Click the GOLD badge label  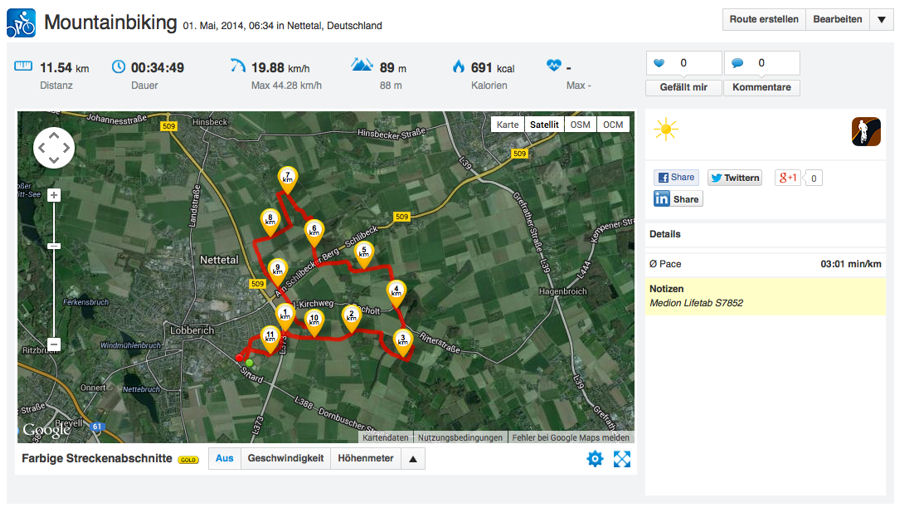[188, 460]
